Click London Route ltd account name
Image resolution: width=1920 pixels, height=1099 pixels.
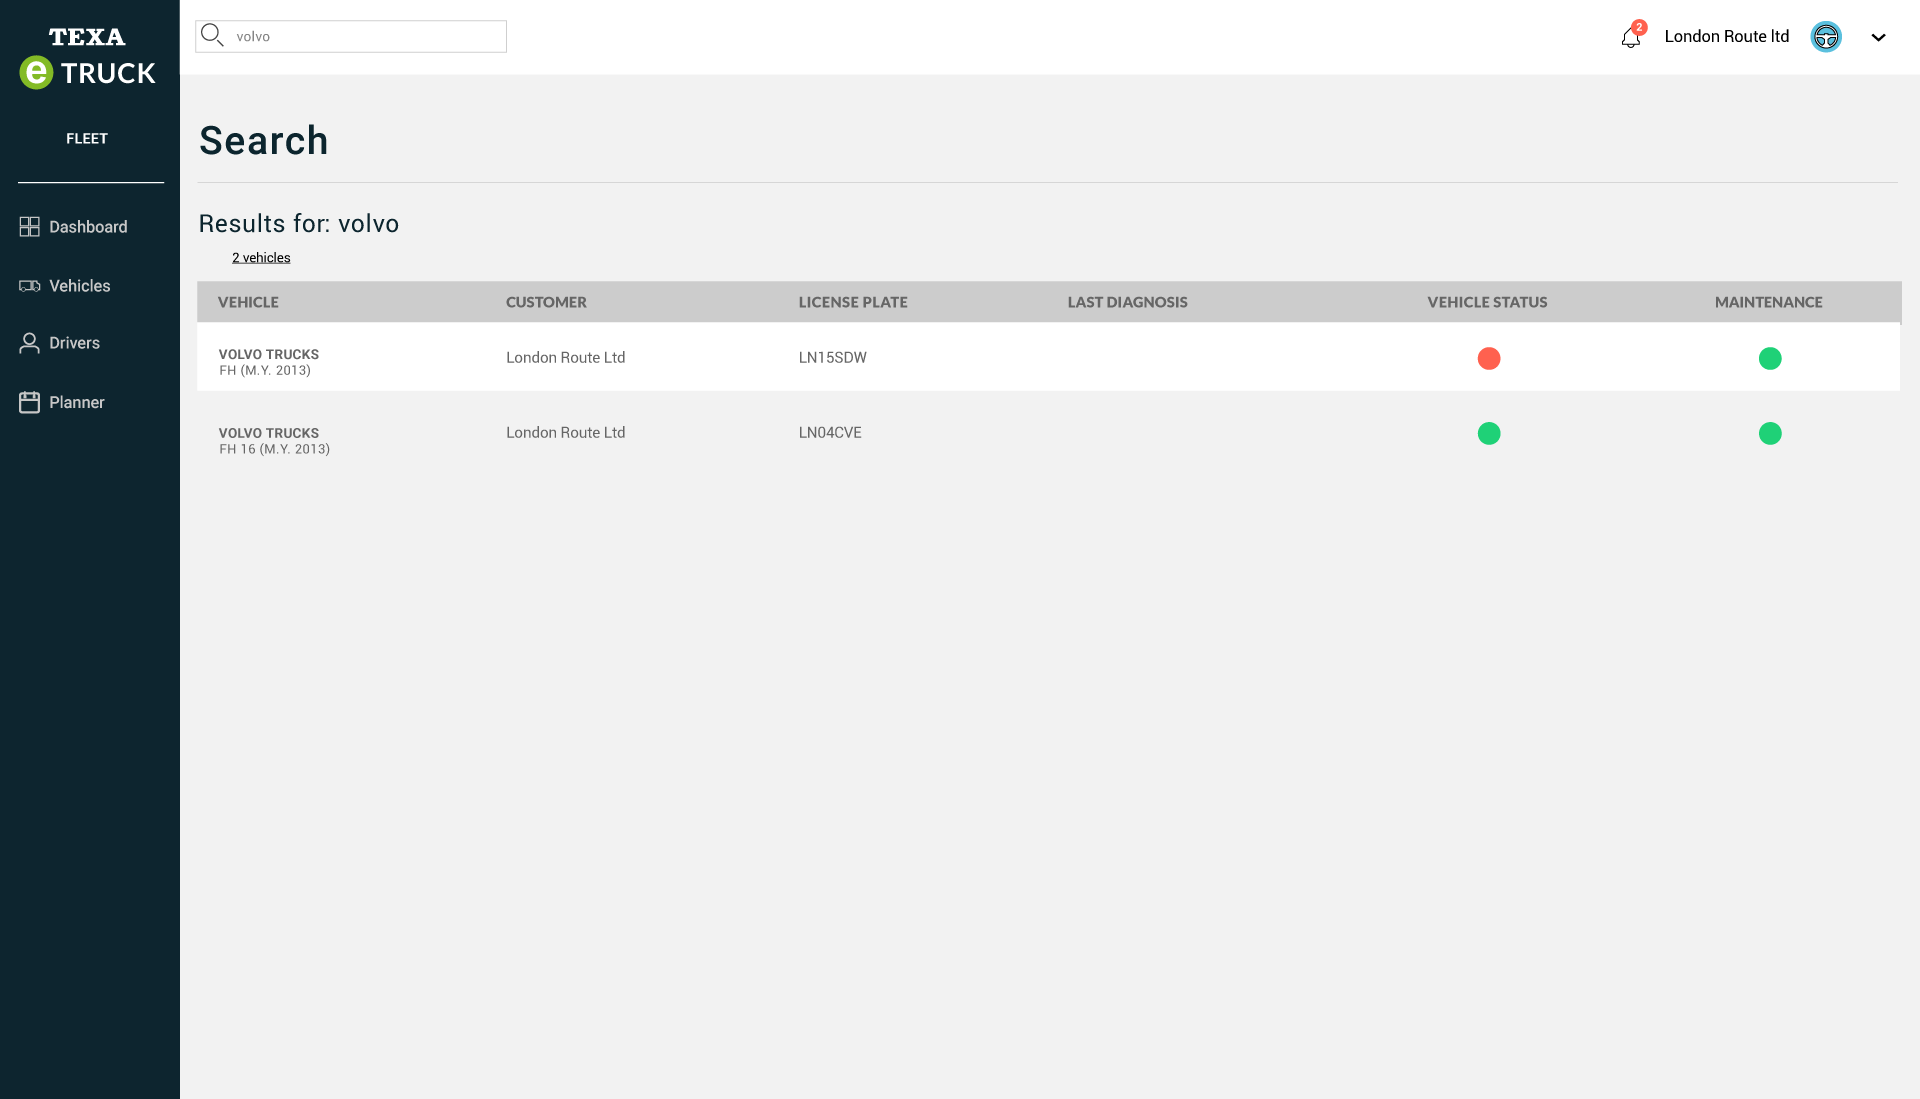[1726, 37]
